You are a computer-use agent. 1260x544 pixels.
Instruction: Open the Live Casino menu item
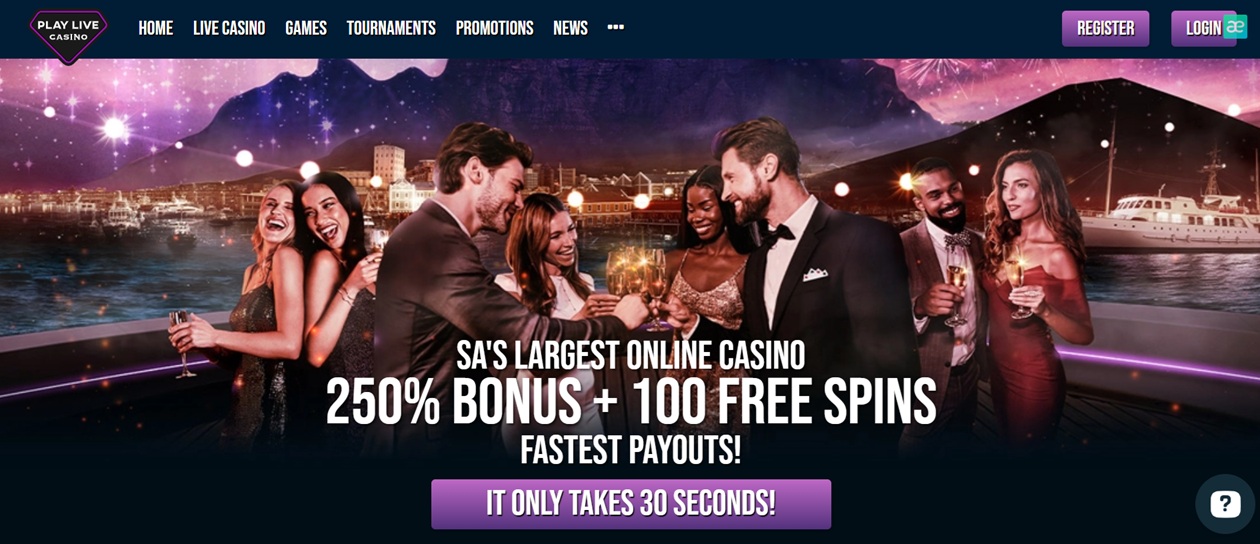(229, 28)
